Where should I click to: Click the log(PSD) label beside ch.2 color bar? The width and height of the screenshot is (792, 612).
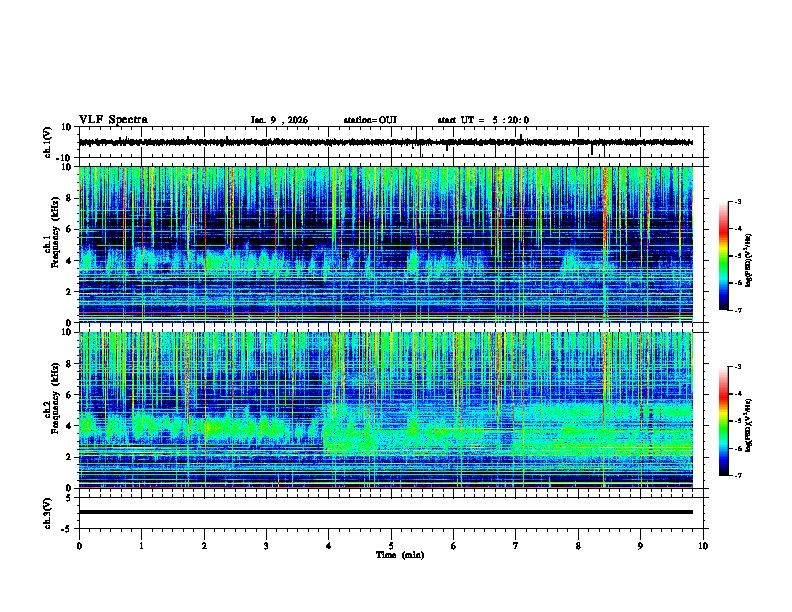pos(749,424)
